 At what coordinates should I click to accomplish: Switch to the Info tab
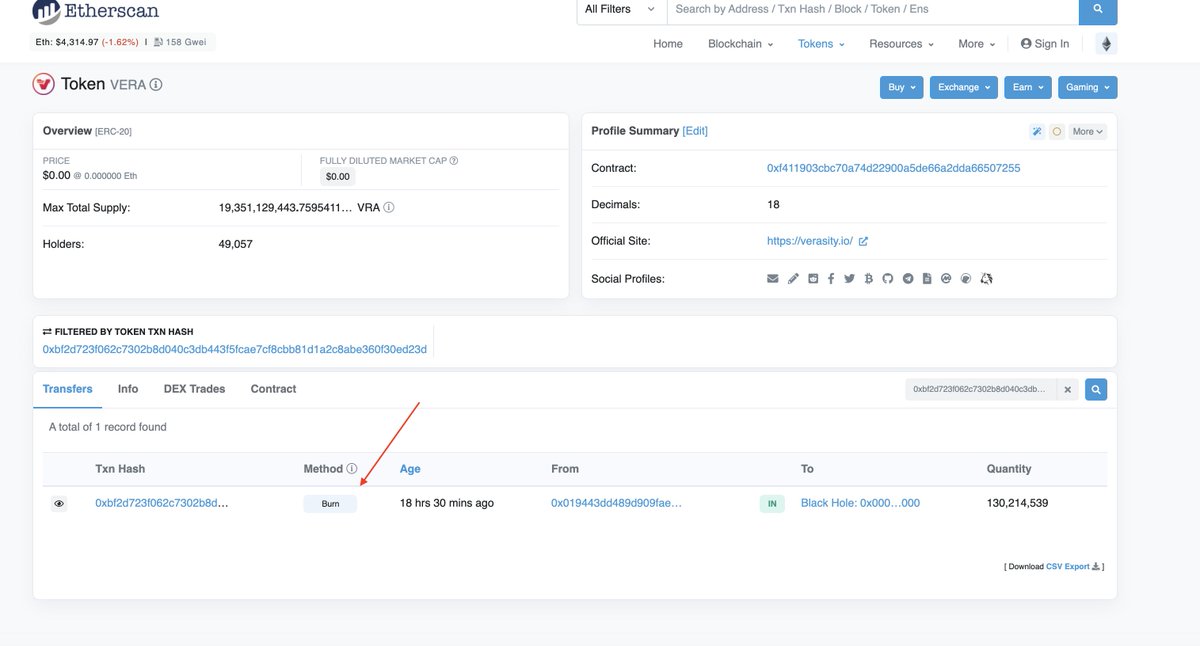(x=128, y=389)
